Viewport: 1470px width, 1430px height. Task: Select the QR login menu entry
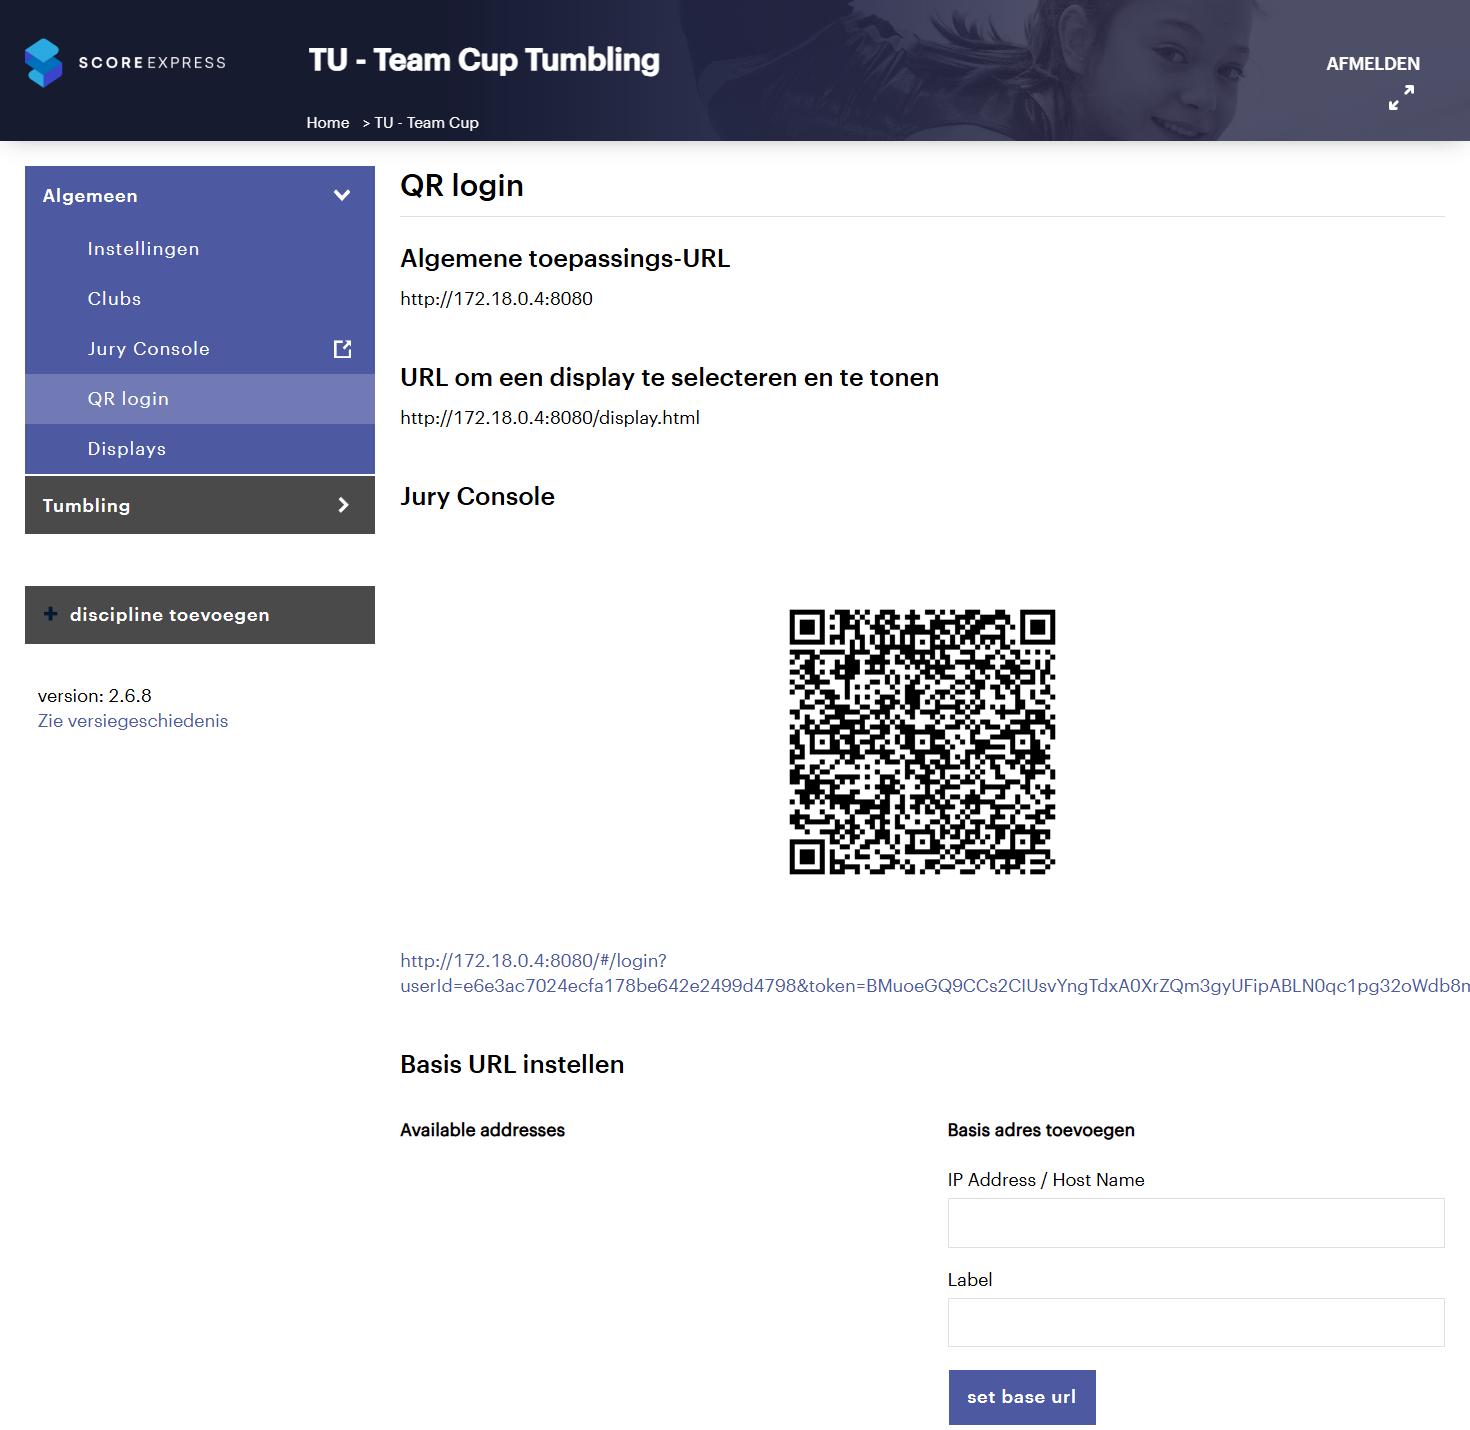[128, 399]
